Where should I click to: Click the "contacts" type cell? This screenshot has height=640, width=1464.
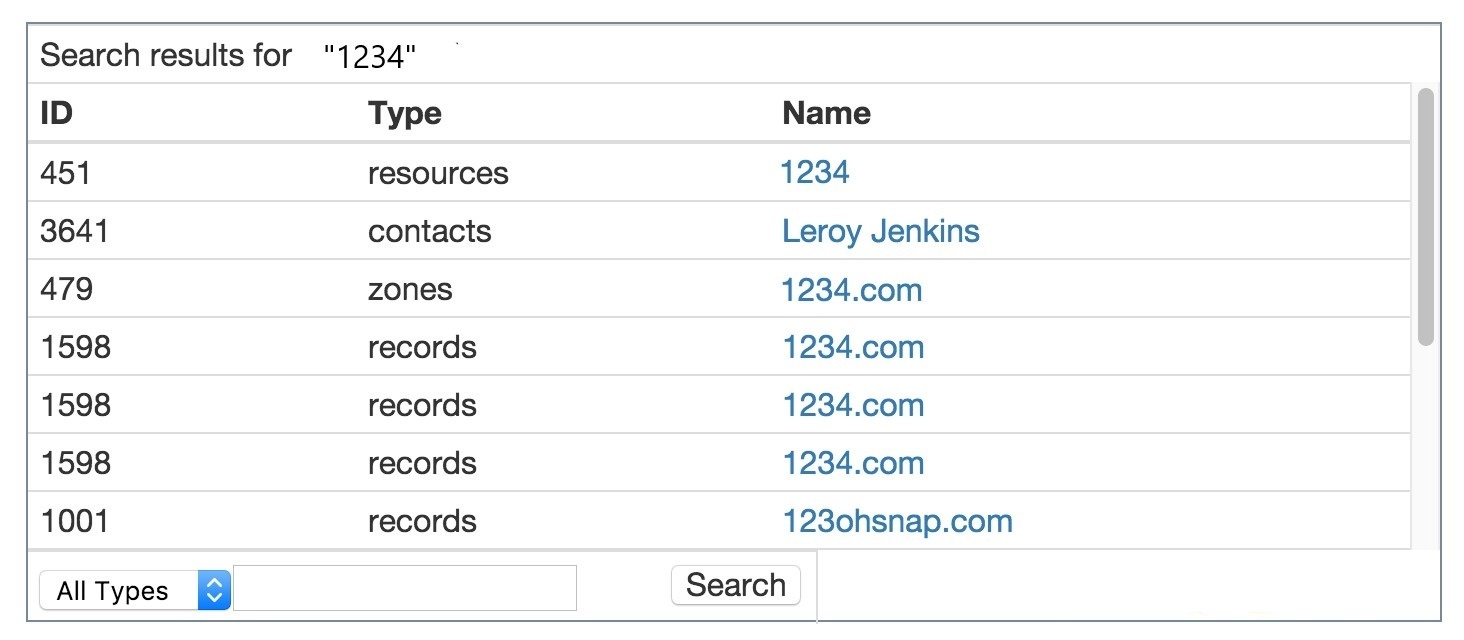point(429,231)
